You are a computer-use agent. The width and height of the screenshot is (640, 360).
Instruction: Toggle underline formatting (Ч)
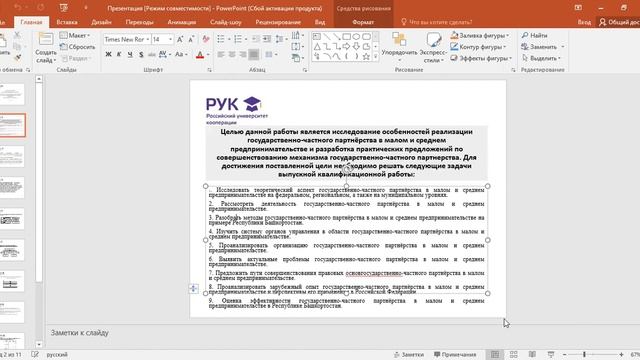130,54
